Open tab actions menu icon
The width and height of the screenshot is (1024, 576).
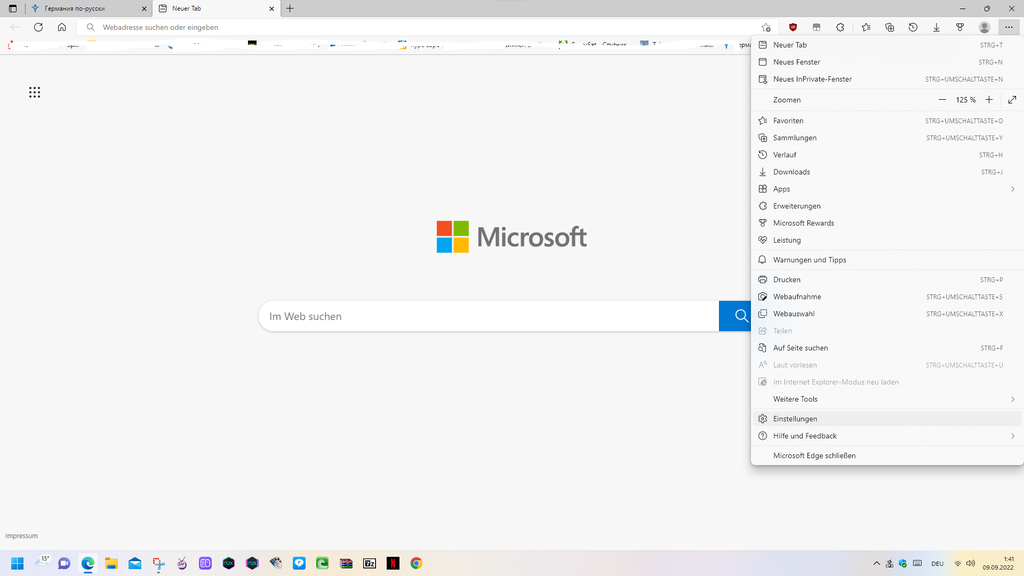[12, 8]
